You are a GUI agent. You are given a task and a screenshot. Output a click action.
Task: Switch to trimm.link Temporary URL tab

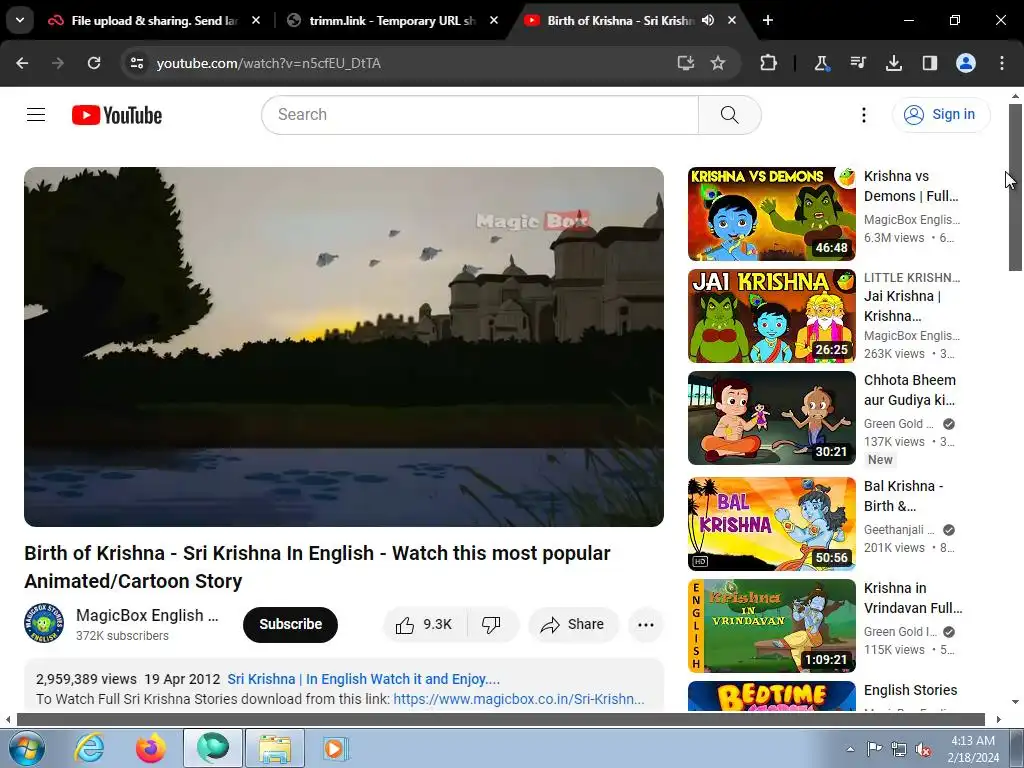(x=392, y=20)
